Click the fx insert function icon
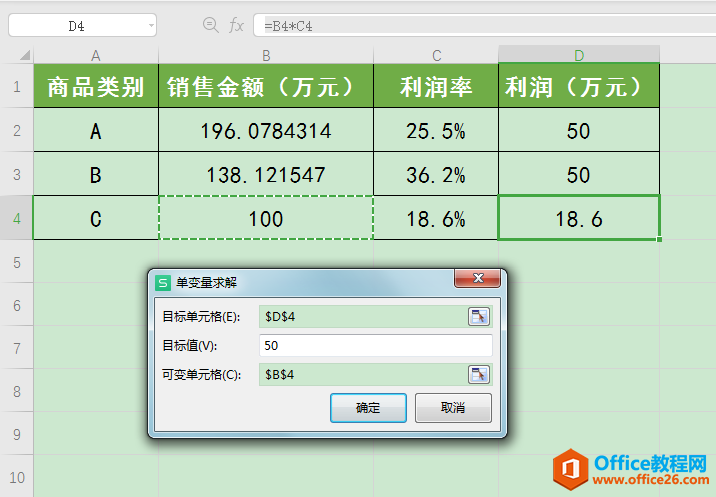Image resolution: width=716 pixels, height=497 pixels. (x=237, y=26)
